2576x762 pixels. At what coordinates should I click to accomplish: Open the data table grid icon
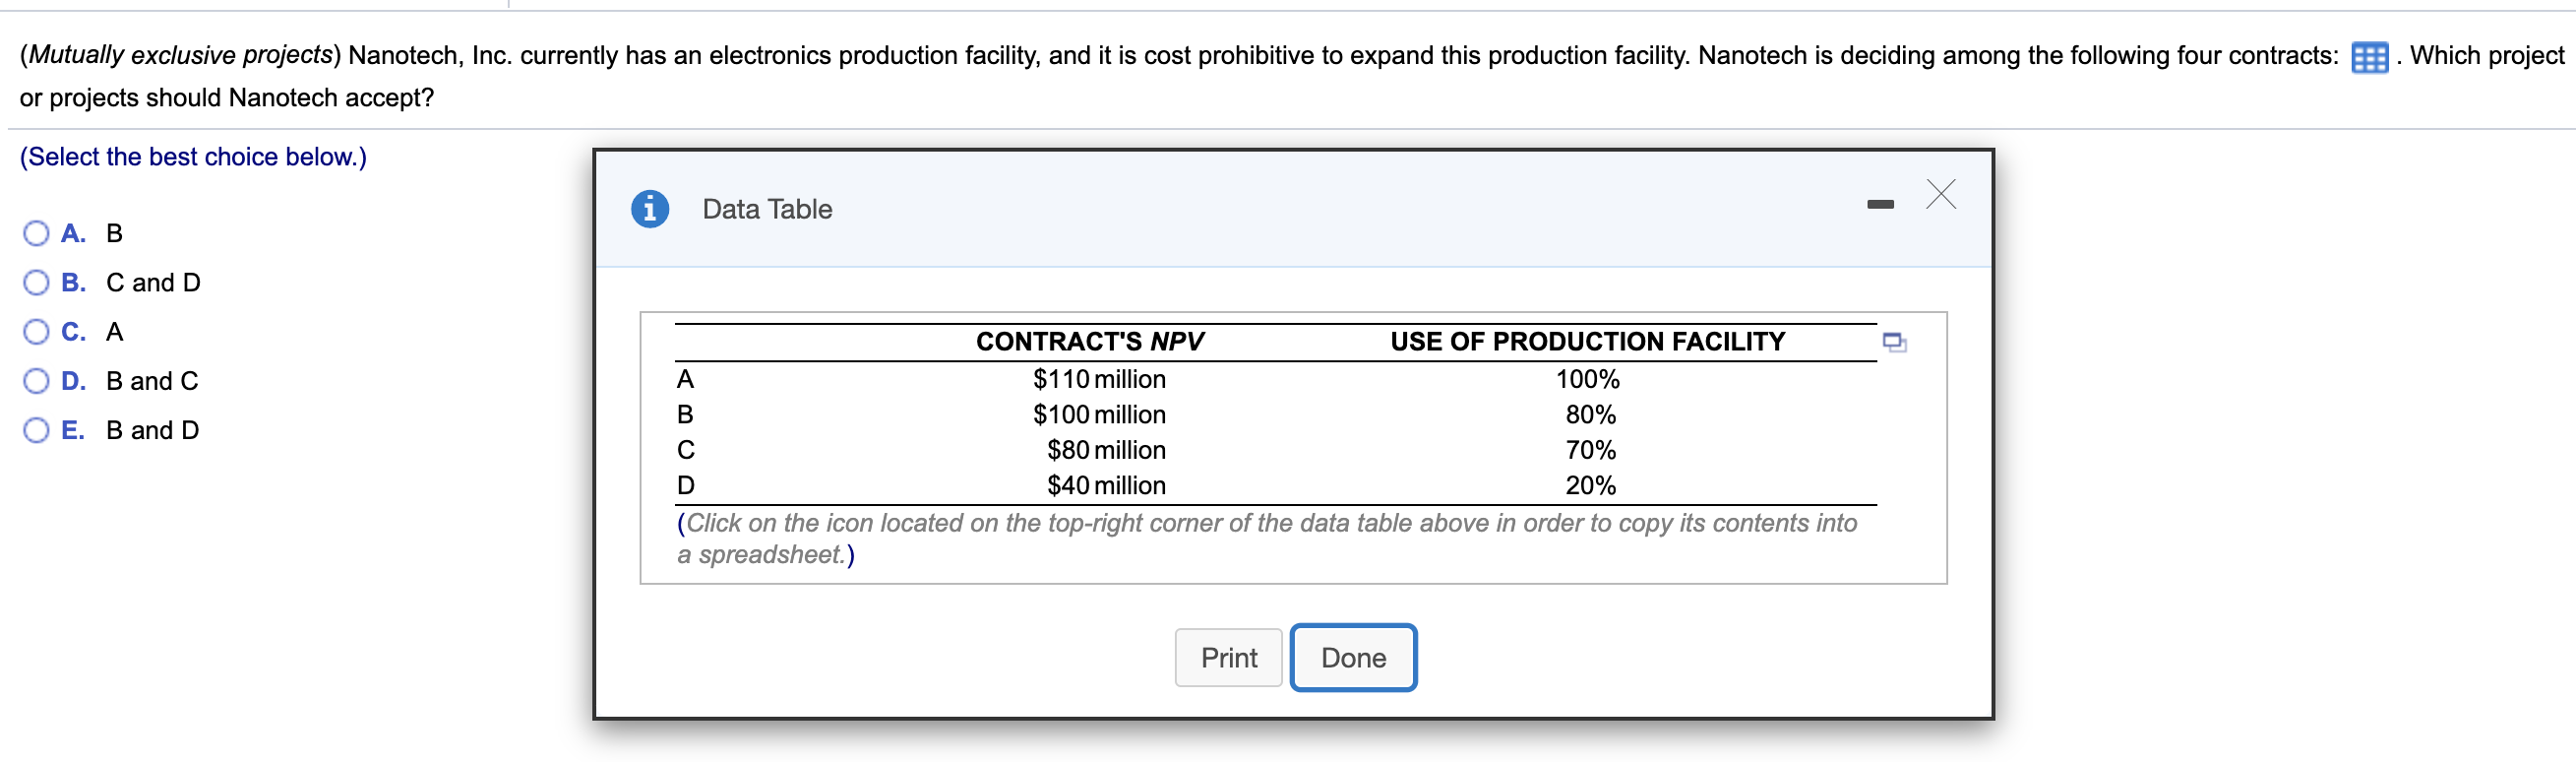point(2369,57)
